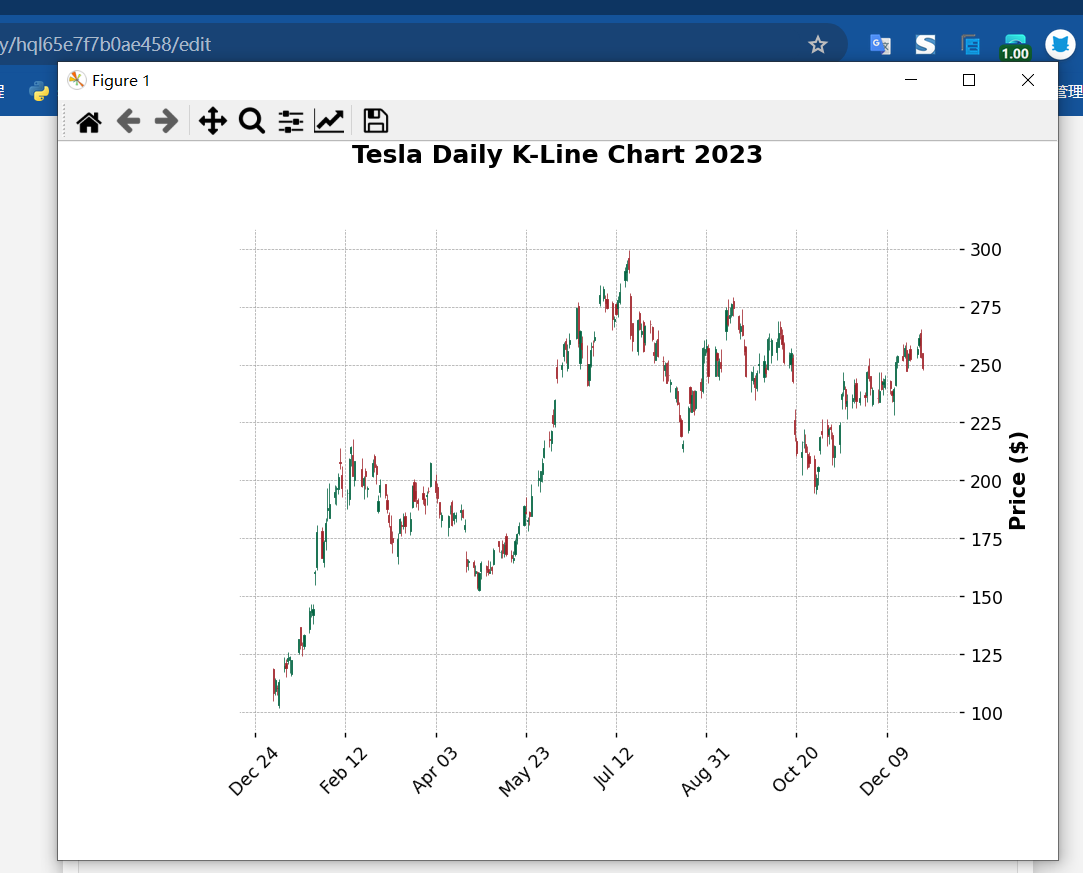Bookmark this page with the star icon
Viewport: 1083px width, 873px height.
coord(818,44)
